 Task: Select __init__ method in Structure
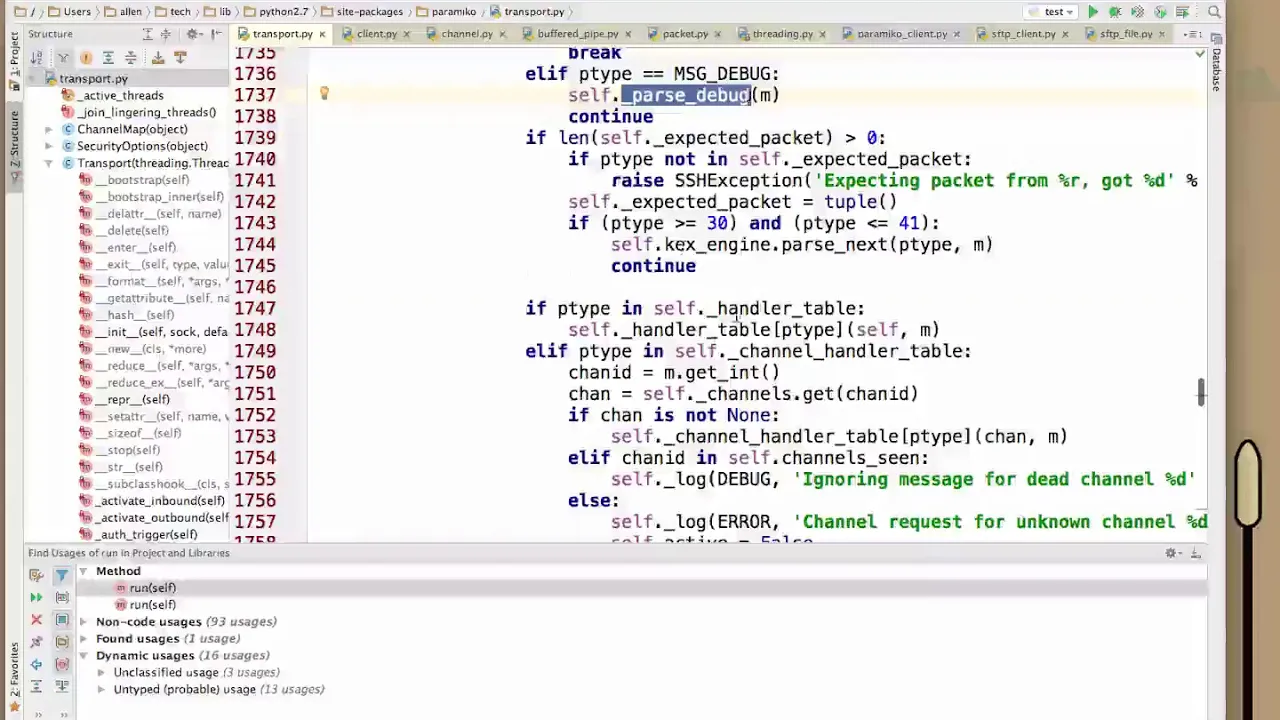[154, 332]
